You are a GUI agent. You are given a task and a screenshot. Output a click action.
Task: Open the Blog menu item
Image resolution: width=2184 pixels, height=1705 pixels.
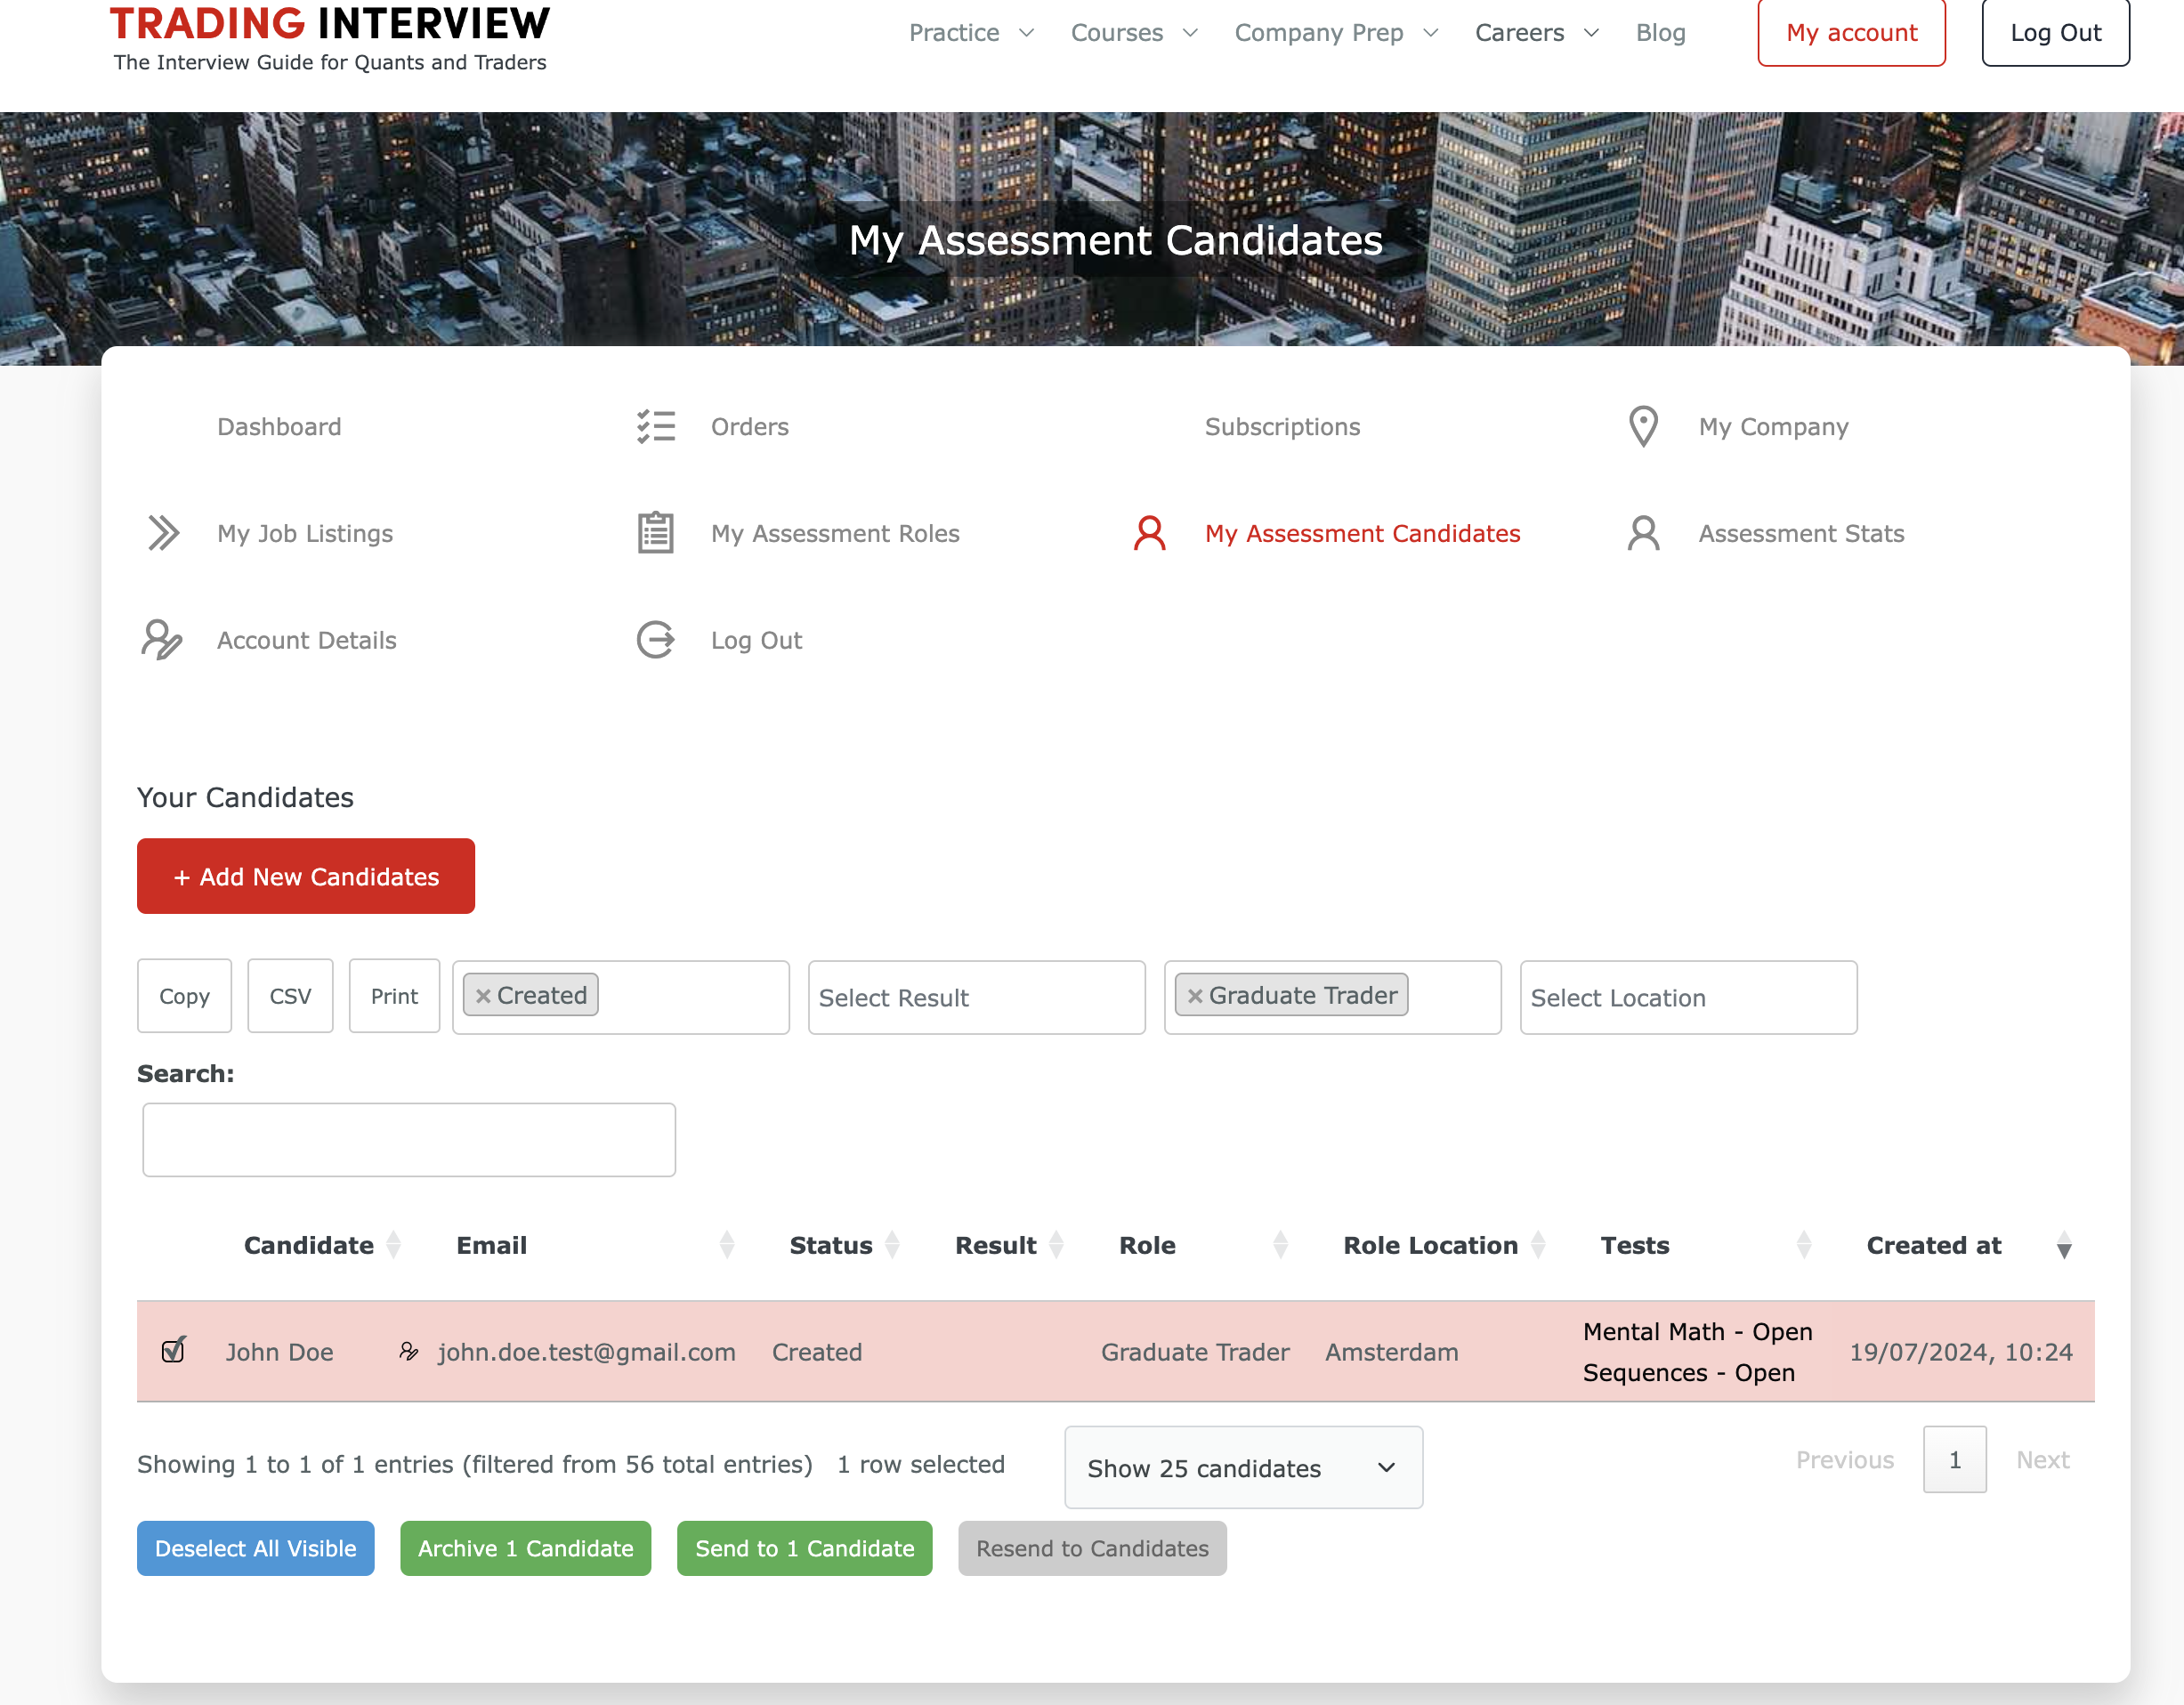point(1660,33)
